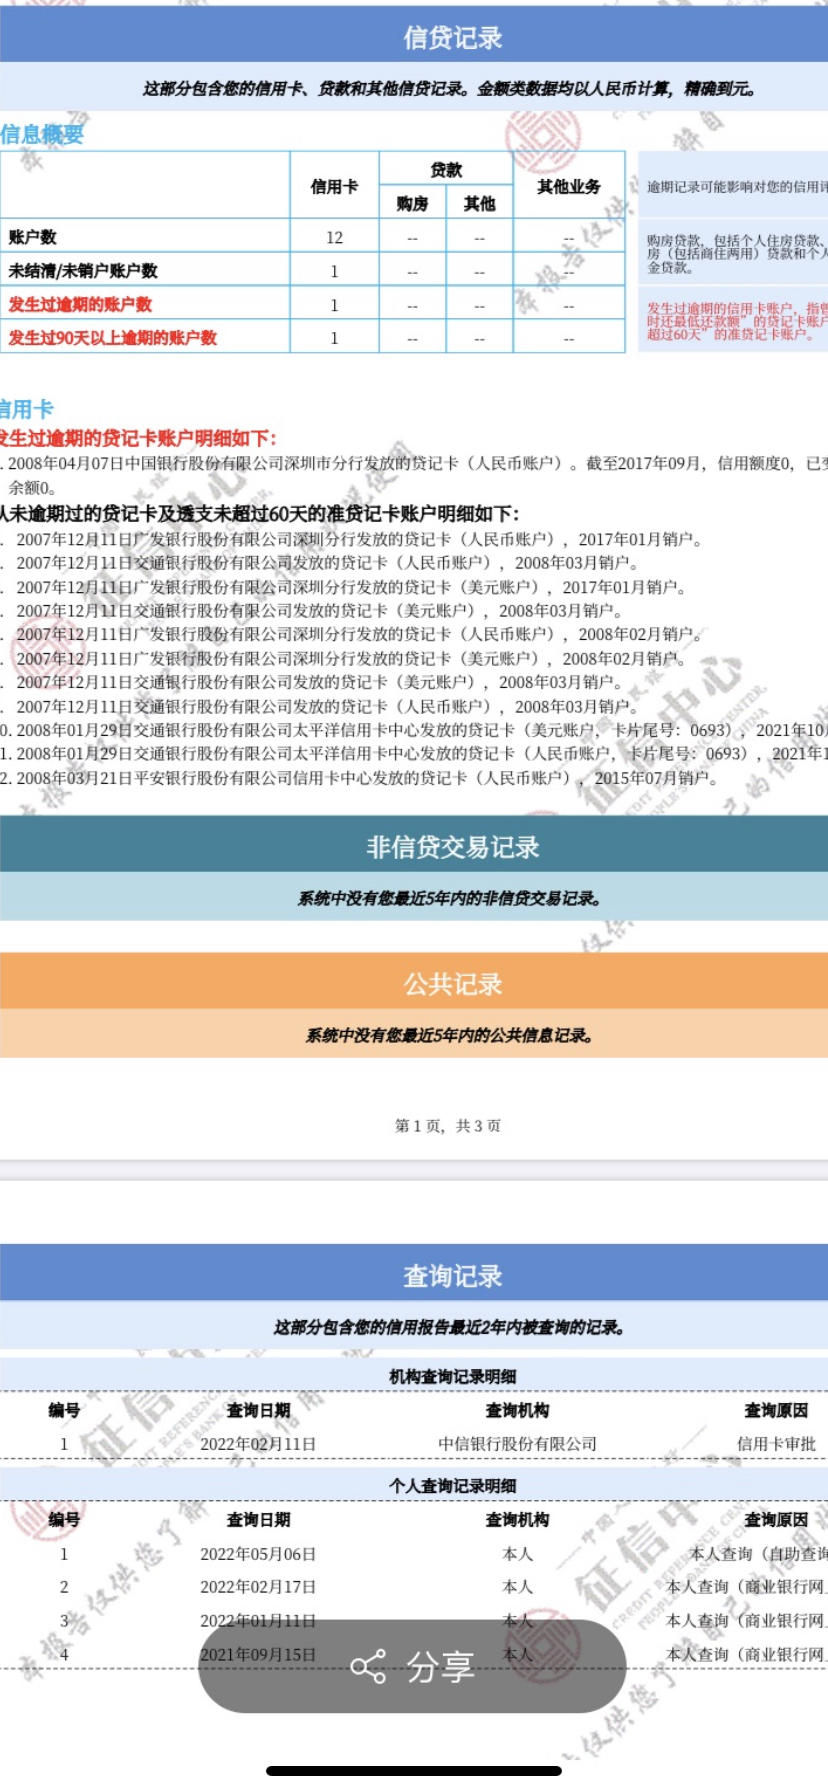Select the 购房贷款，包括个人住房贷款 side note
The image size is (828, 1792).
click(733, 254)
